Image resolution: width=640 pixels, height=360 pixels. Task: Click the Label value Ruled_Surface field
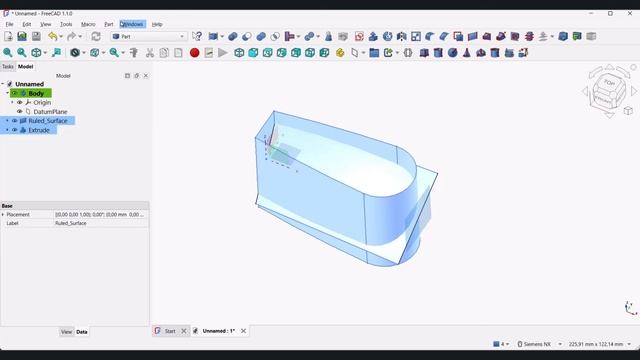pos(101,223)
